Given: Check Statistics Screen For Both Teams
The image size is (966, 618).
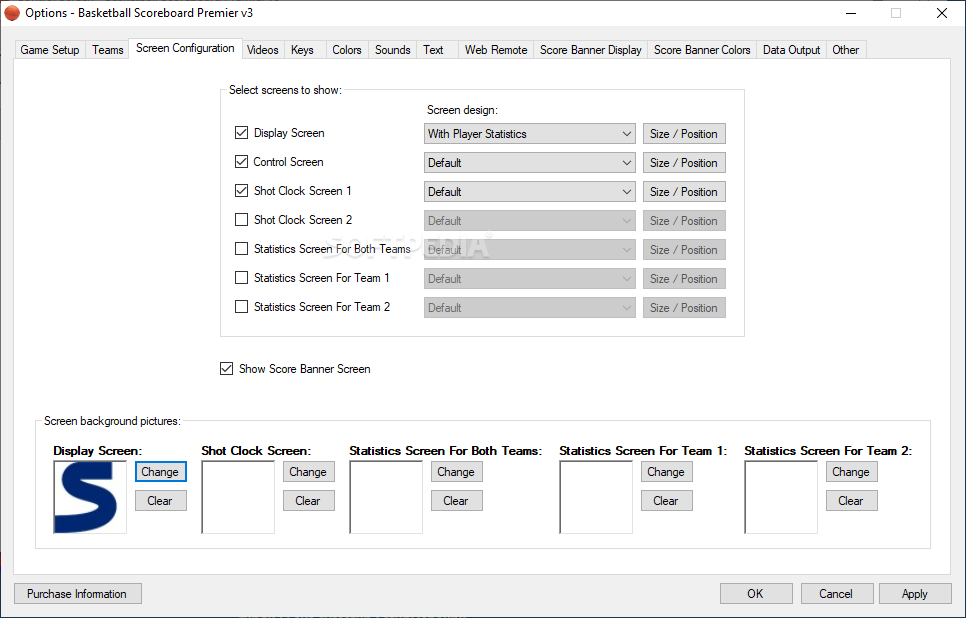Looking at the screenshot, I should 242,248.
